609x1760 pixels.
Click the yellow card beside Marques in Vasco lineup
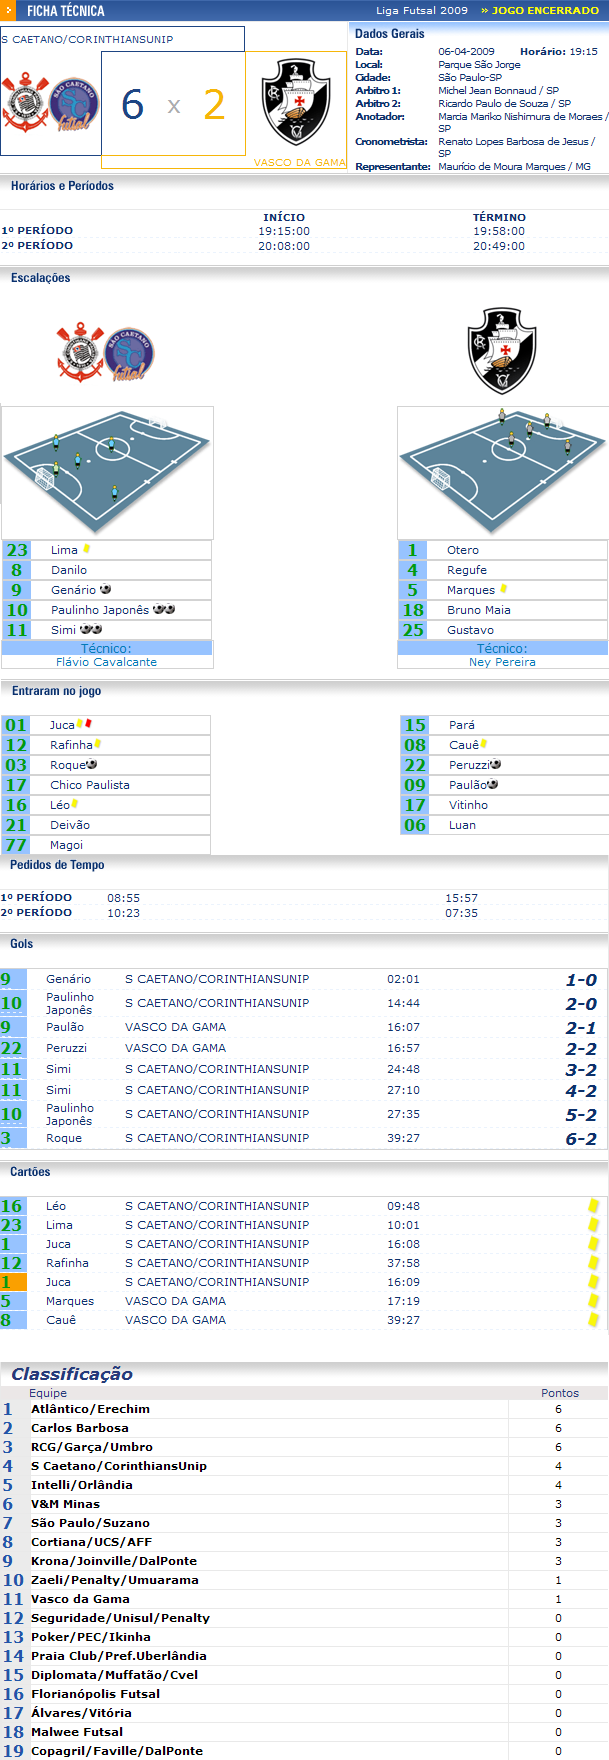(x=503, y=589)
